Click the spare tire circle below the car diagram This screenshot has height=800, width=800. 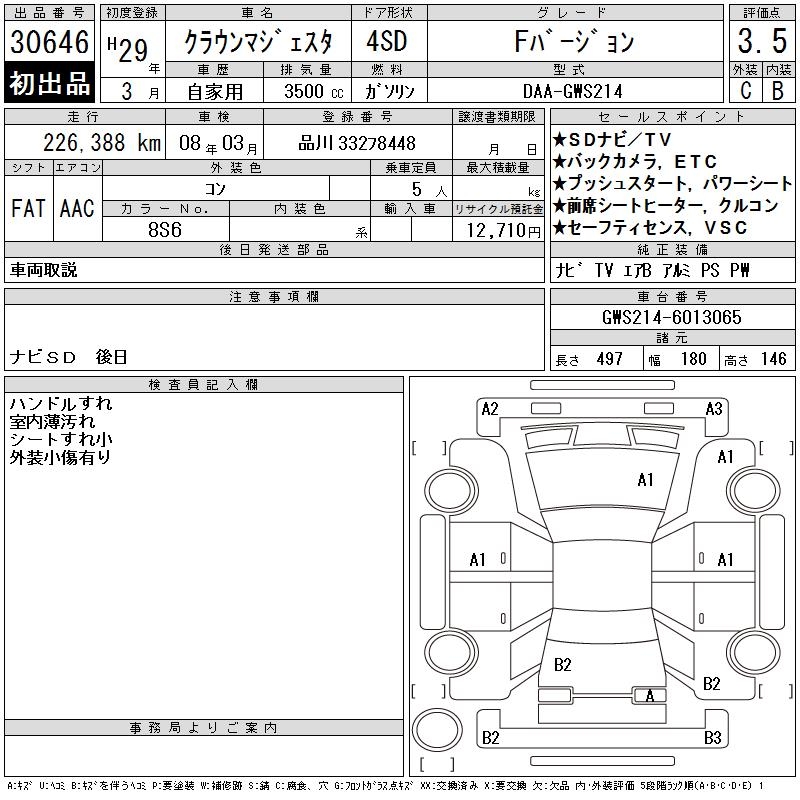(437, 730)
